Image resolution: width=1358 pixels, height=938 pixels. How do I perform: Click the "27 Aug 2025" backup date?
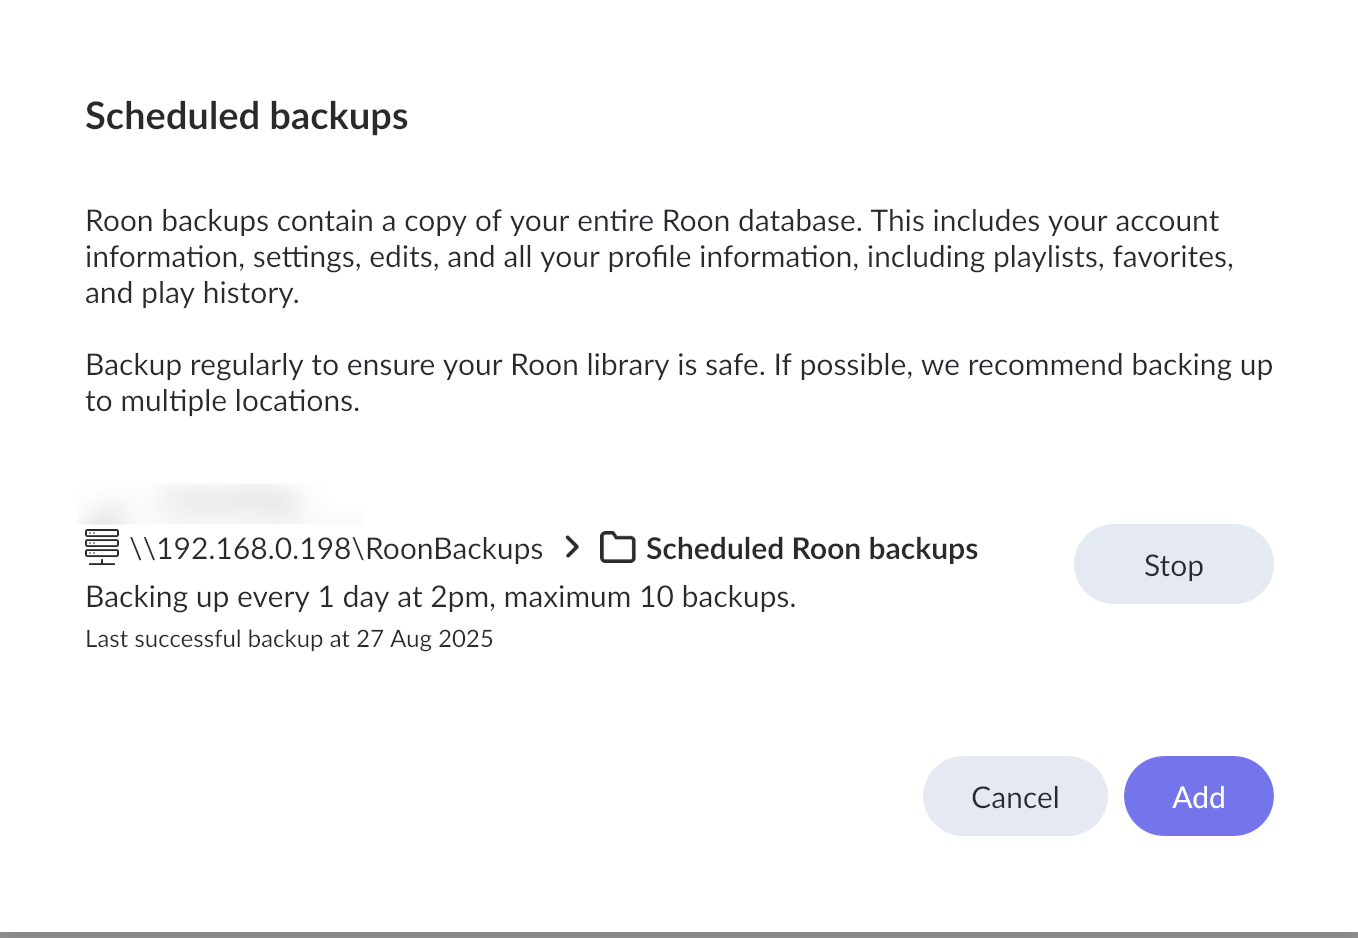[x=425, y=639]
